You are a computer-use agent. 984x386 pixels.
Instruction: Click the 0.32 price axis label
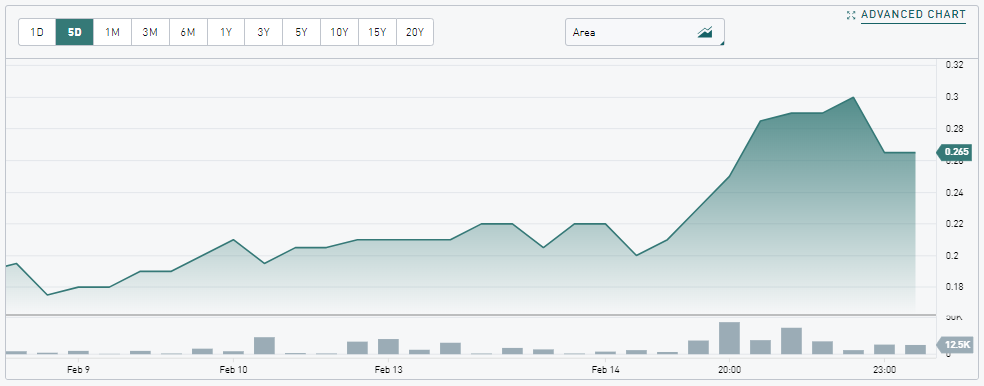[x=954, y=65]
